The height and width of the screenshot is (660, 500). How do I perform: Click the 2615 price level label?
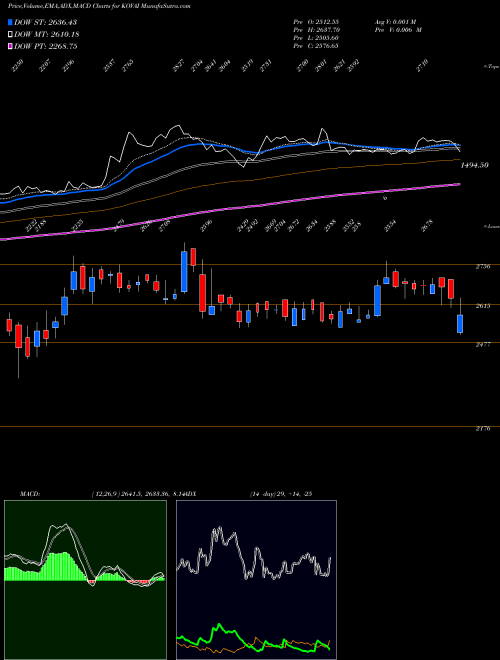[x=482, y=306]
